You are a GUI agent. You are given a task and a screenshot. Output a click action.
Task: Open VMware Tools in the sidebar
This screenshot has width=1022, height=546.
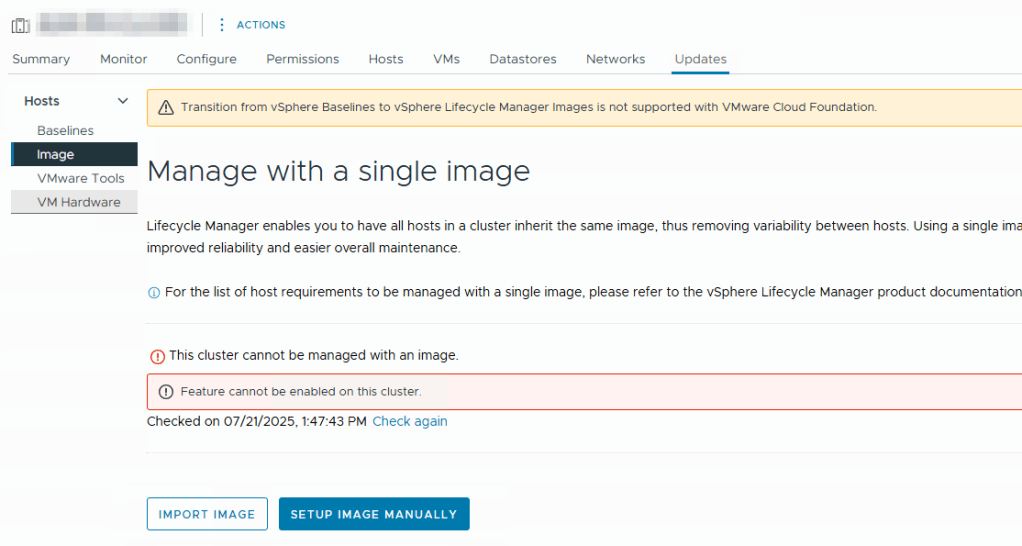point(80,178)
